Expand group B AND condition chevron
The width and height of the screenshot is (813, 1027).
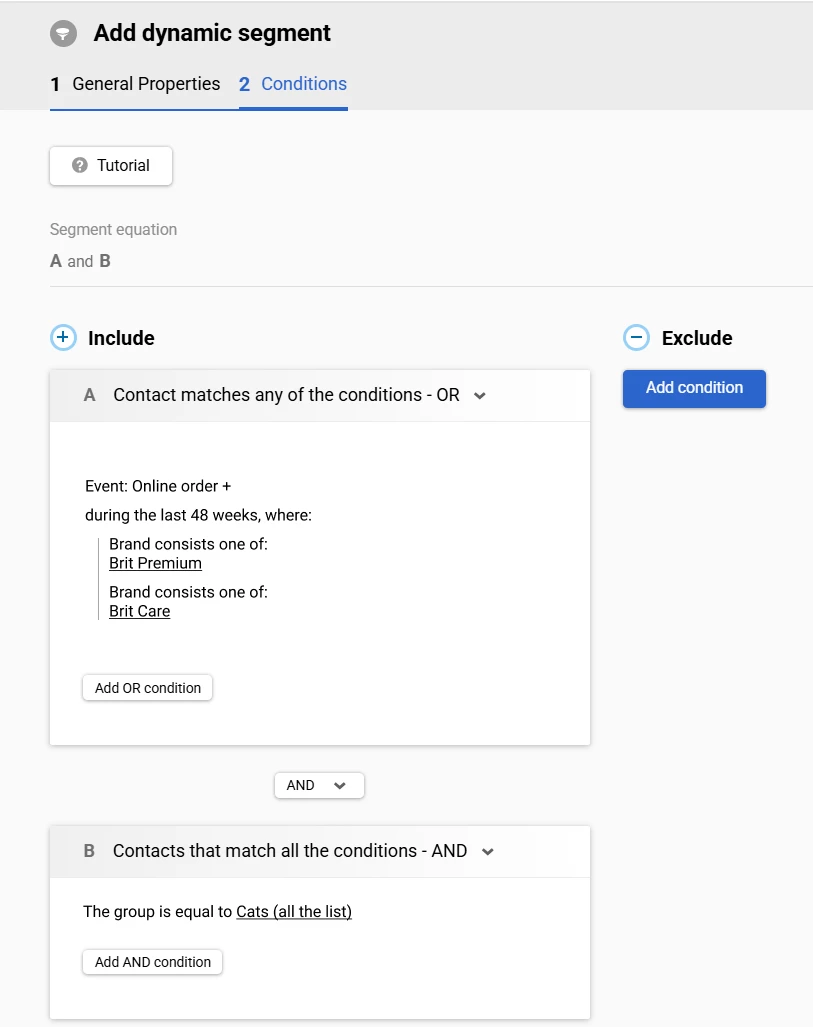pyautogui.click(x=487, y=851)
